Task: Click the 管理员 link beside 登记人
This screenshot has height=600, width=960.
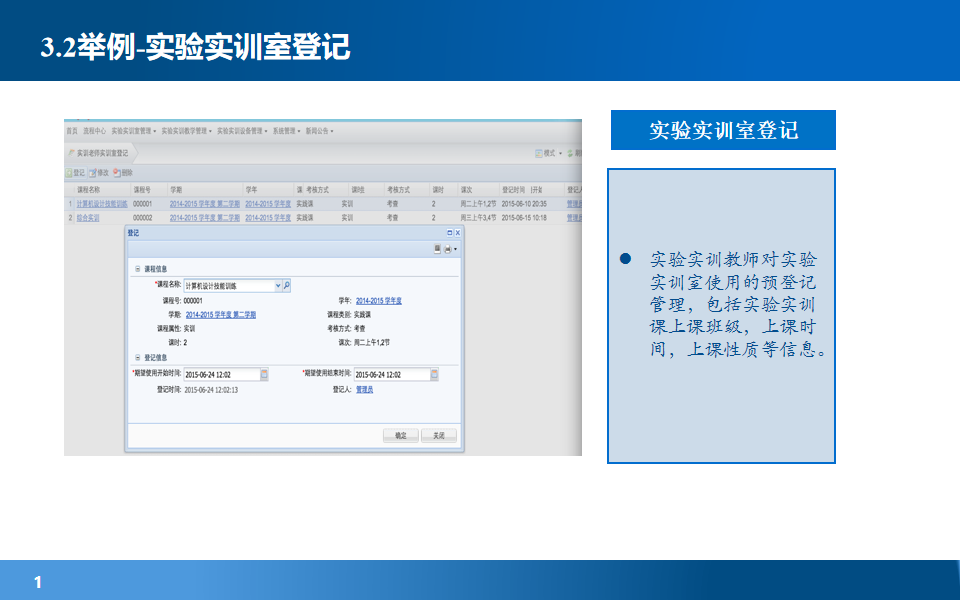Action: click(365, 390)
